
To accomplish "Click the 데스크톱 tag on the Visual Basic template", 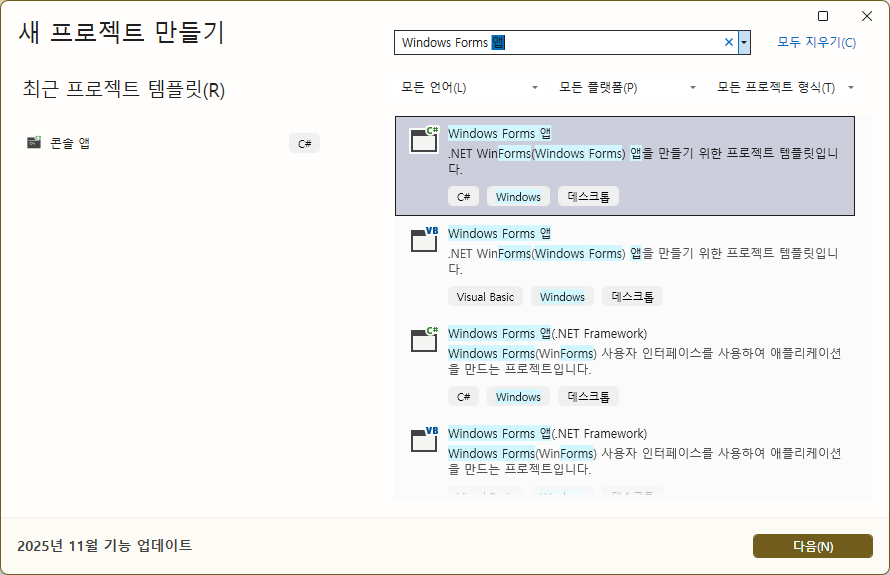I will click(632, 296).
